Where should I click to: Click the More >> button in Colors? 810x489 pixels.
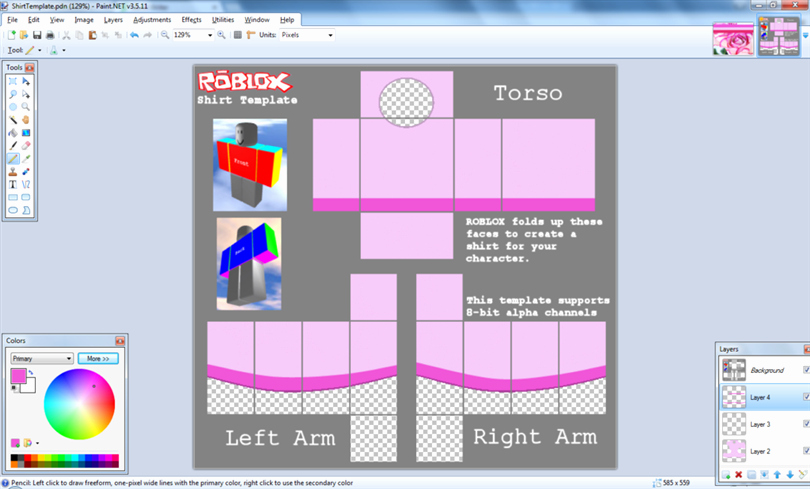[x=98, y=358]
